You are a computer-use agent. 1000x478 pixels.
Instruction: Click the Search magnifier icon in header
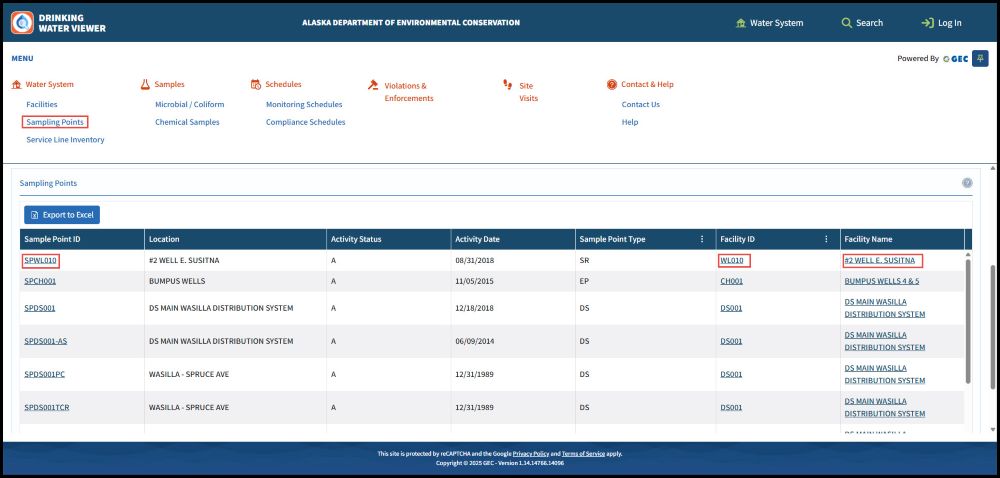tap(846, 23)
